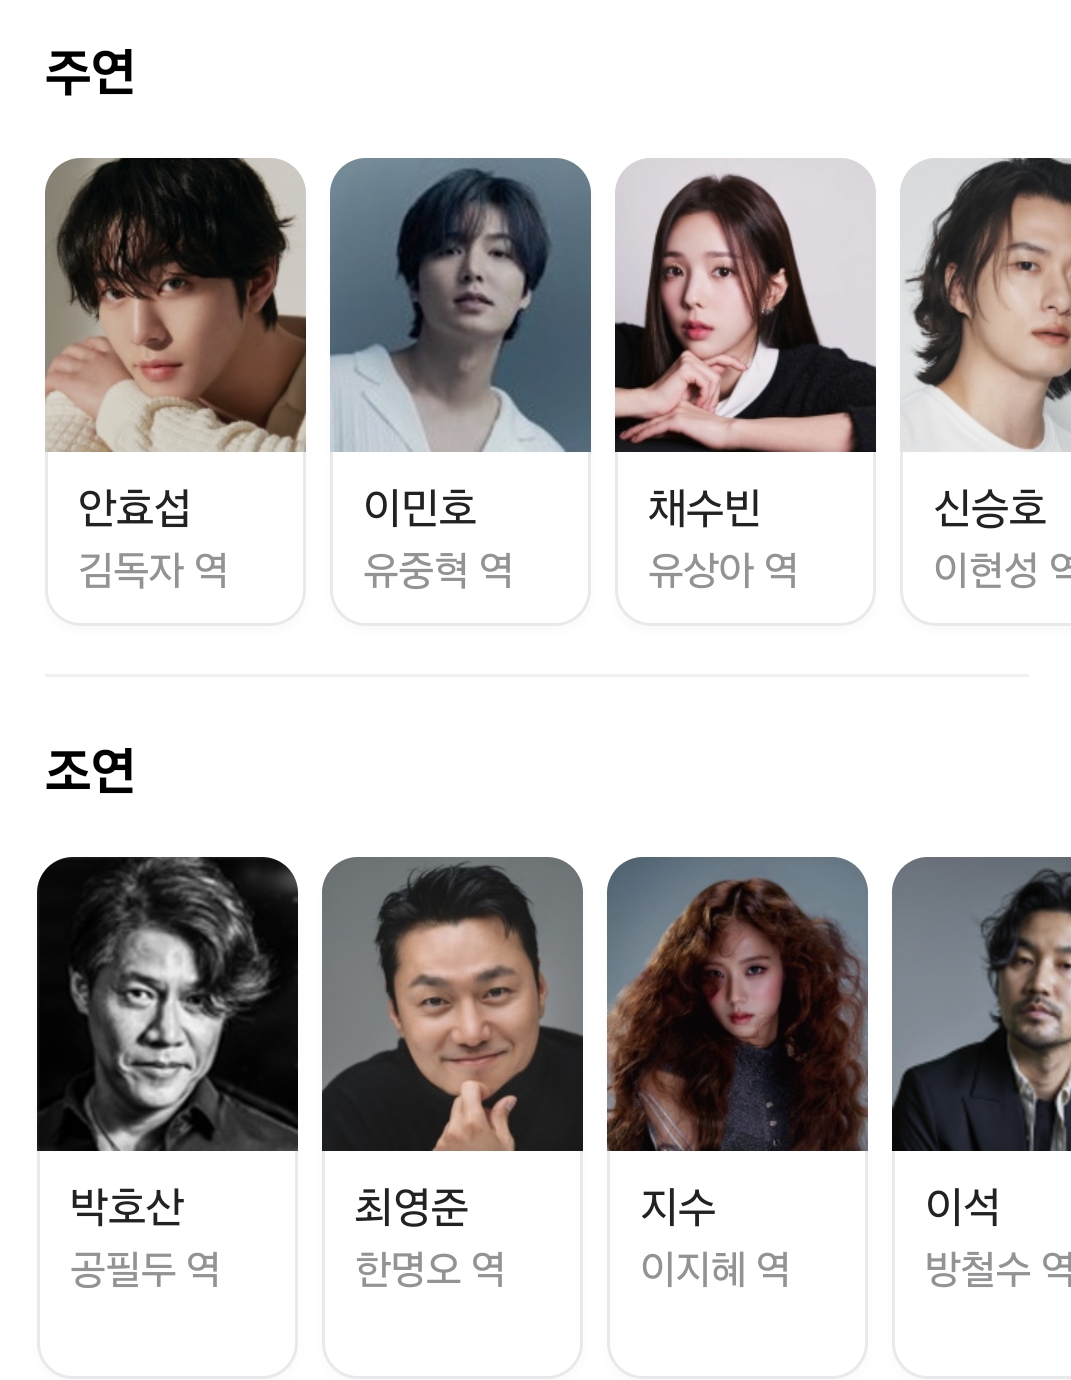
Task: Open 박호산's black-and-white photo
Action: pos(167,1004)
